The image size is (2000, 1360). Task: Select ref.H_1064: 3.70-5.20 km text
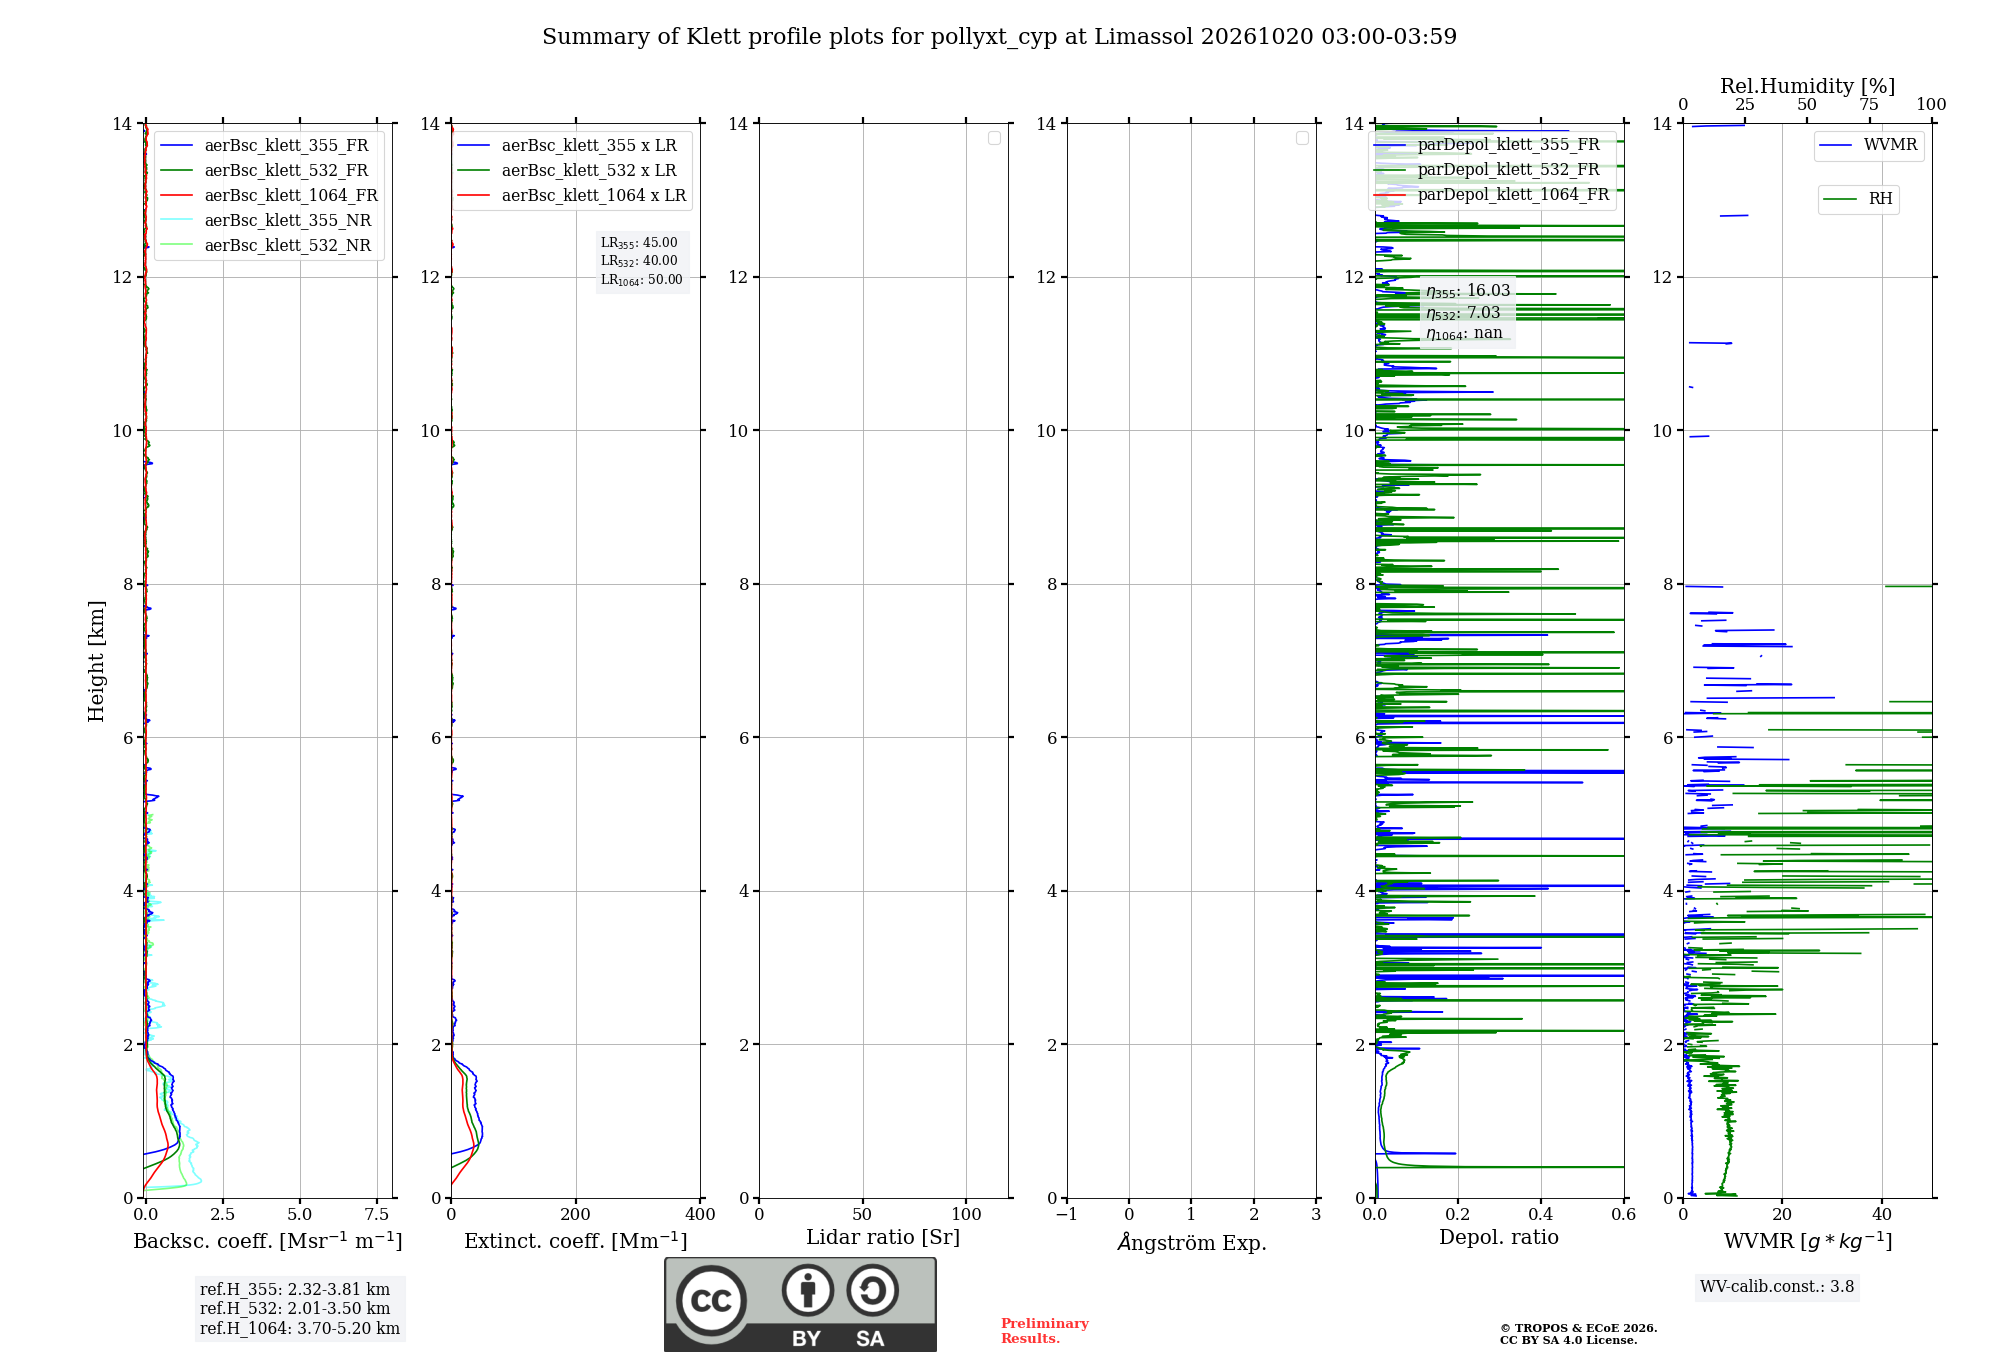point(300,1329)
